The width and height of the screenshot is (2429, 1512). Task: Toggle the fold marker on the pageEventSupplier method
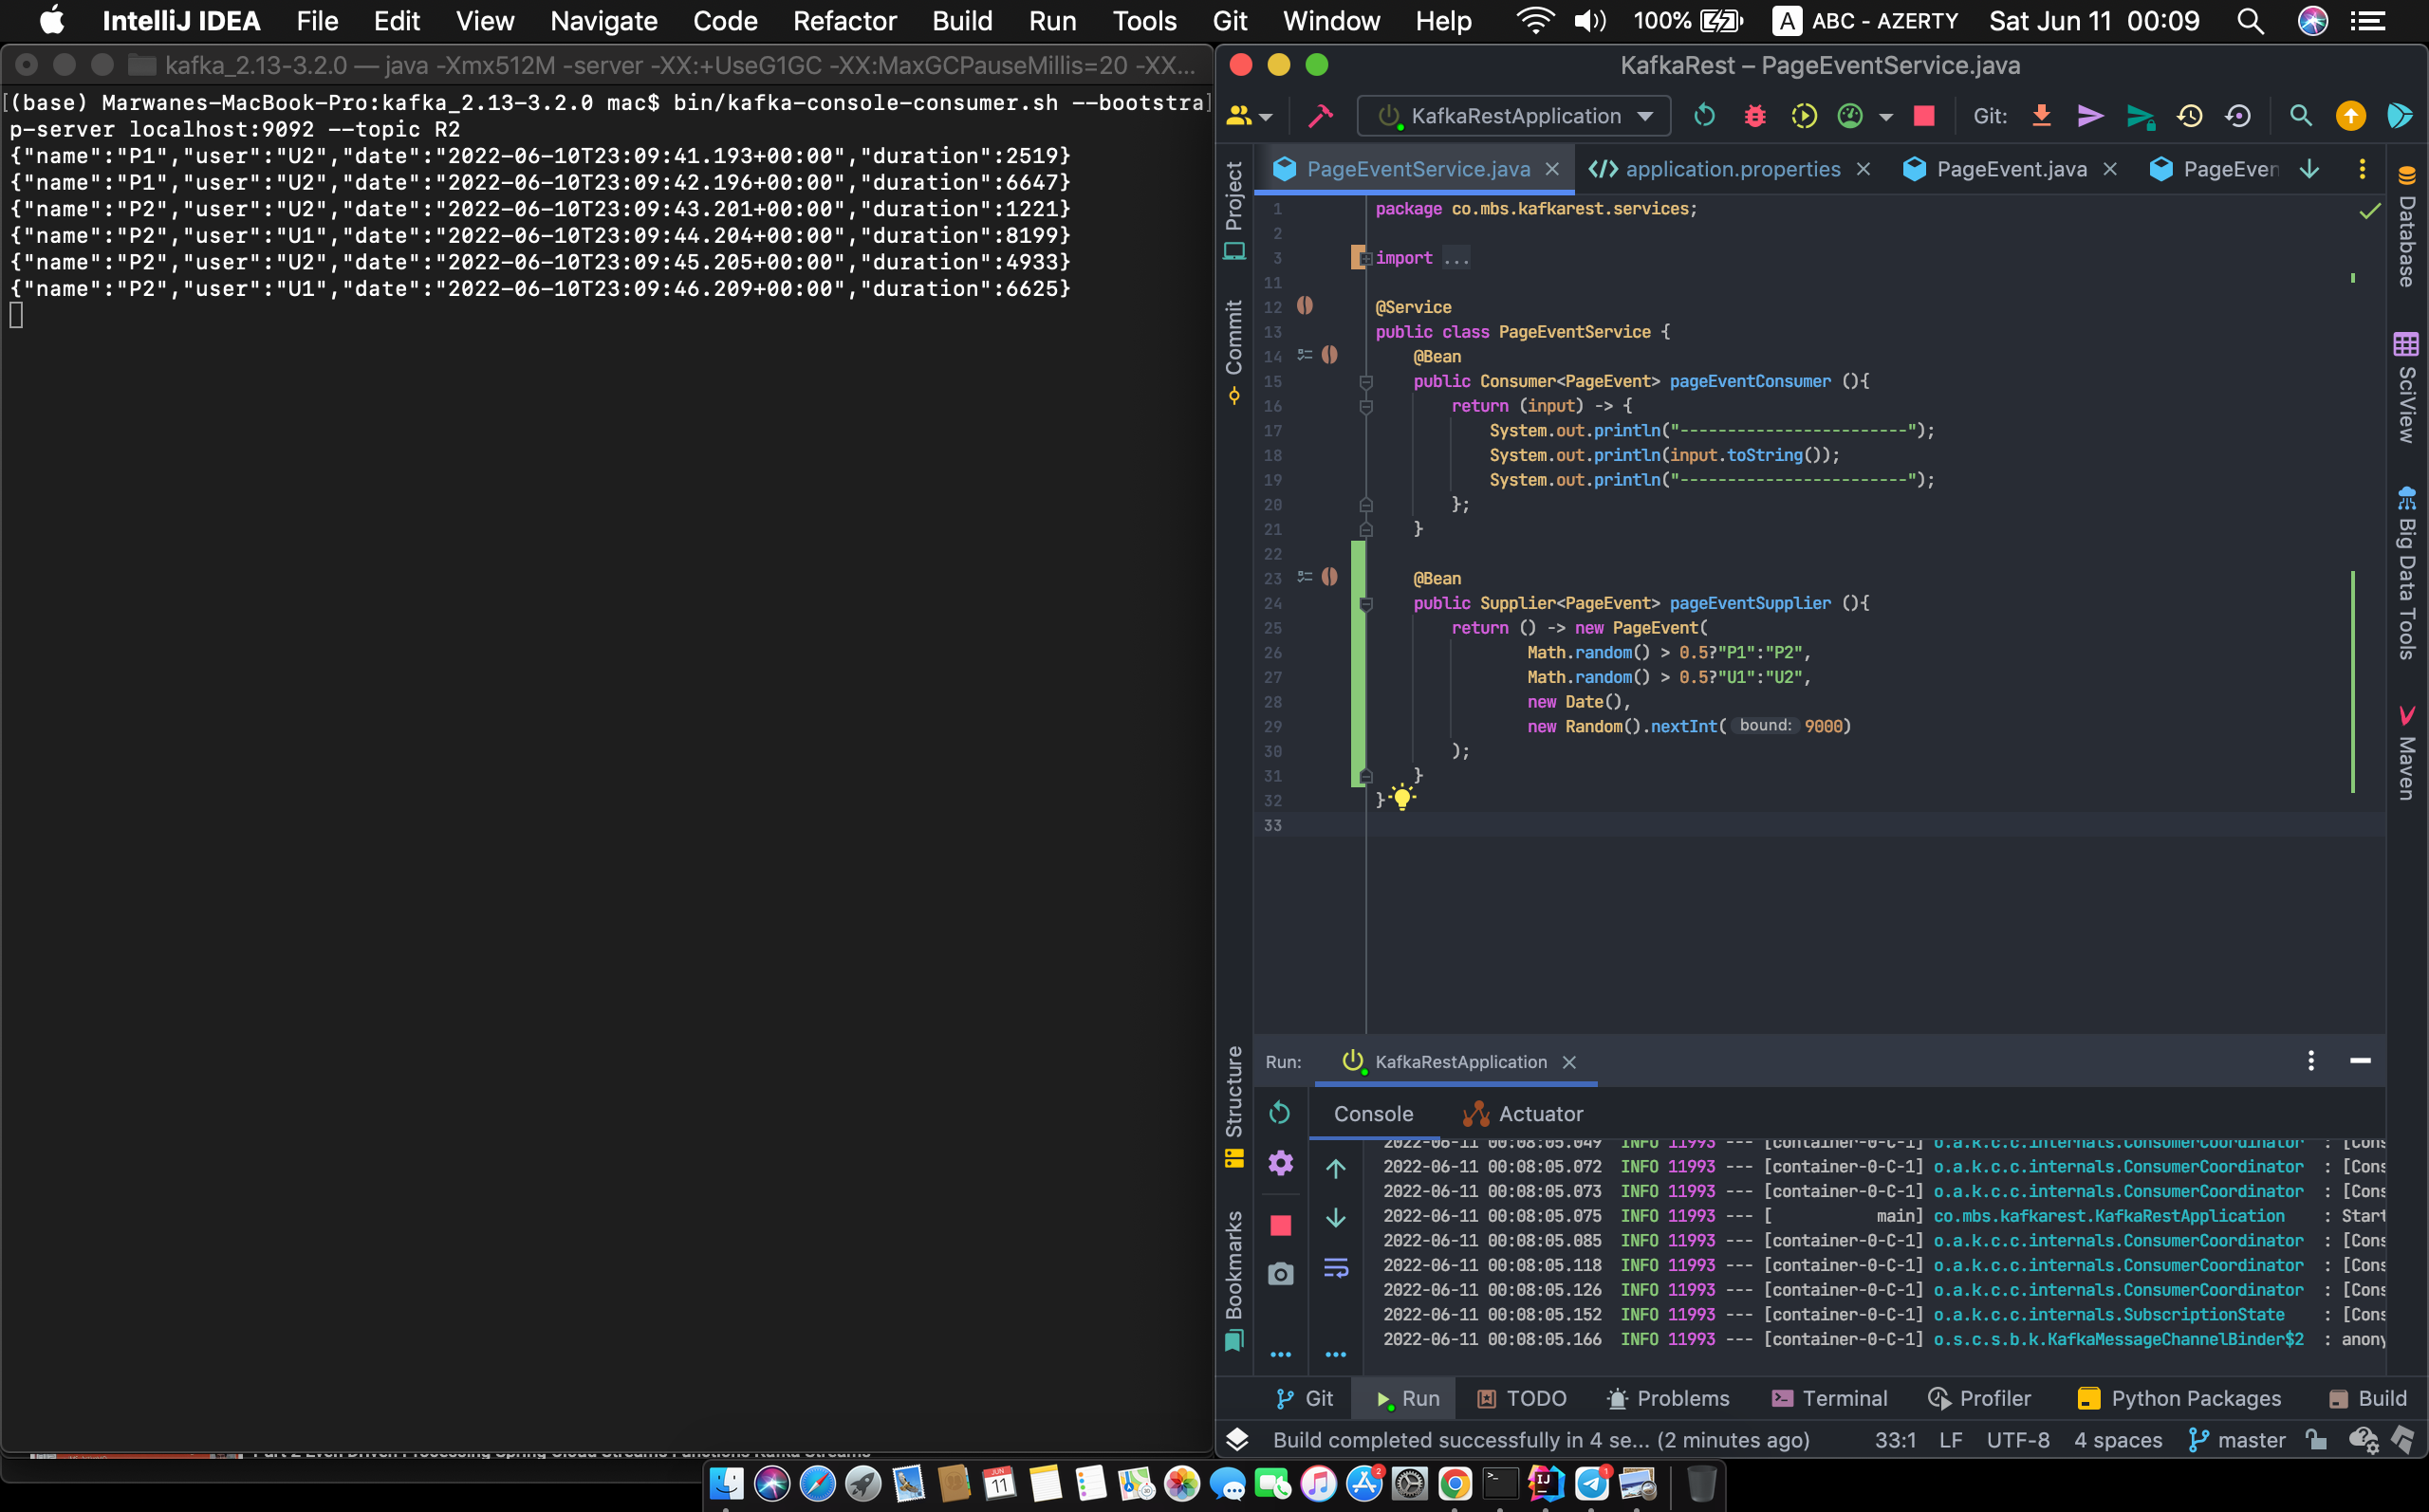(1366, 603)
